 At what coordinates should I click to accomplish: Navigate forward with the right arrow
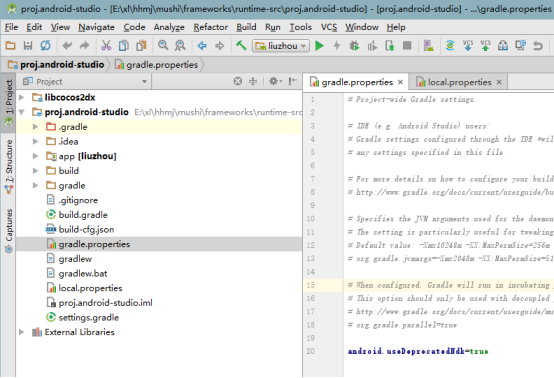pyautogui.click(x=219, y=46)
